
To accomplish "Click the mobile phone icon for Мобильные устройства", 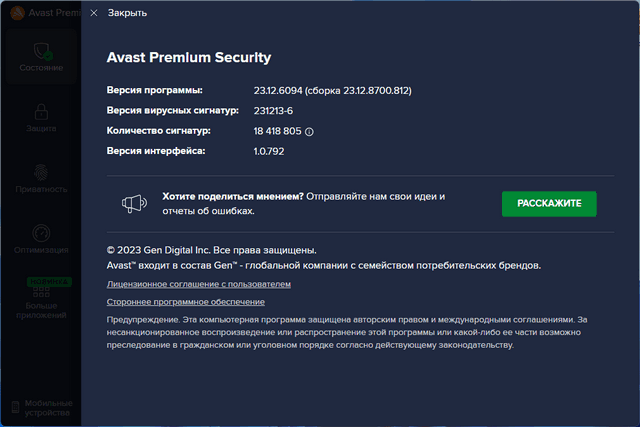I will pyautogui.click(x=14, y=407).
